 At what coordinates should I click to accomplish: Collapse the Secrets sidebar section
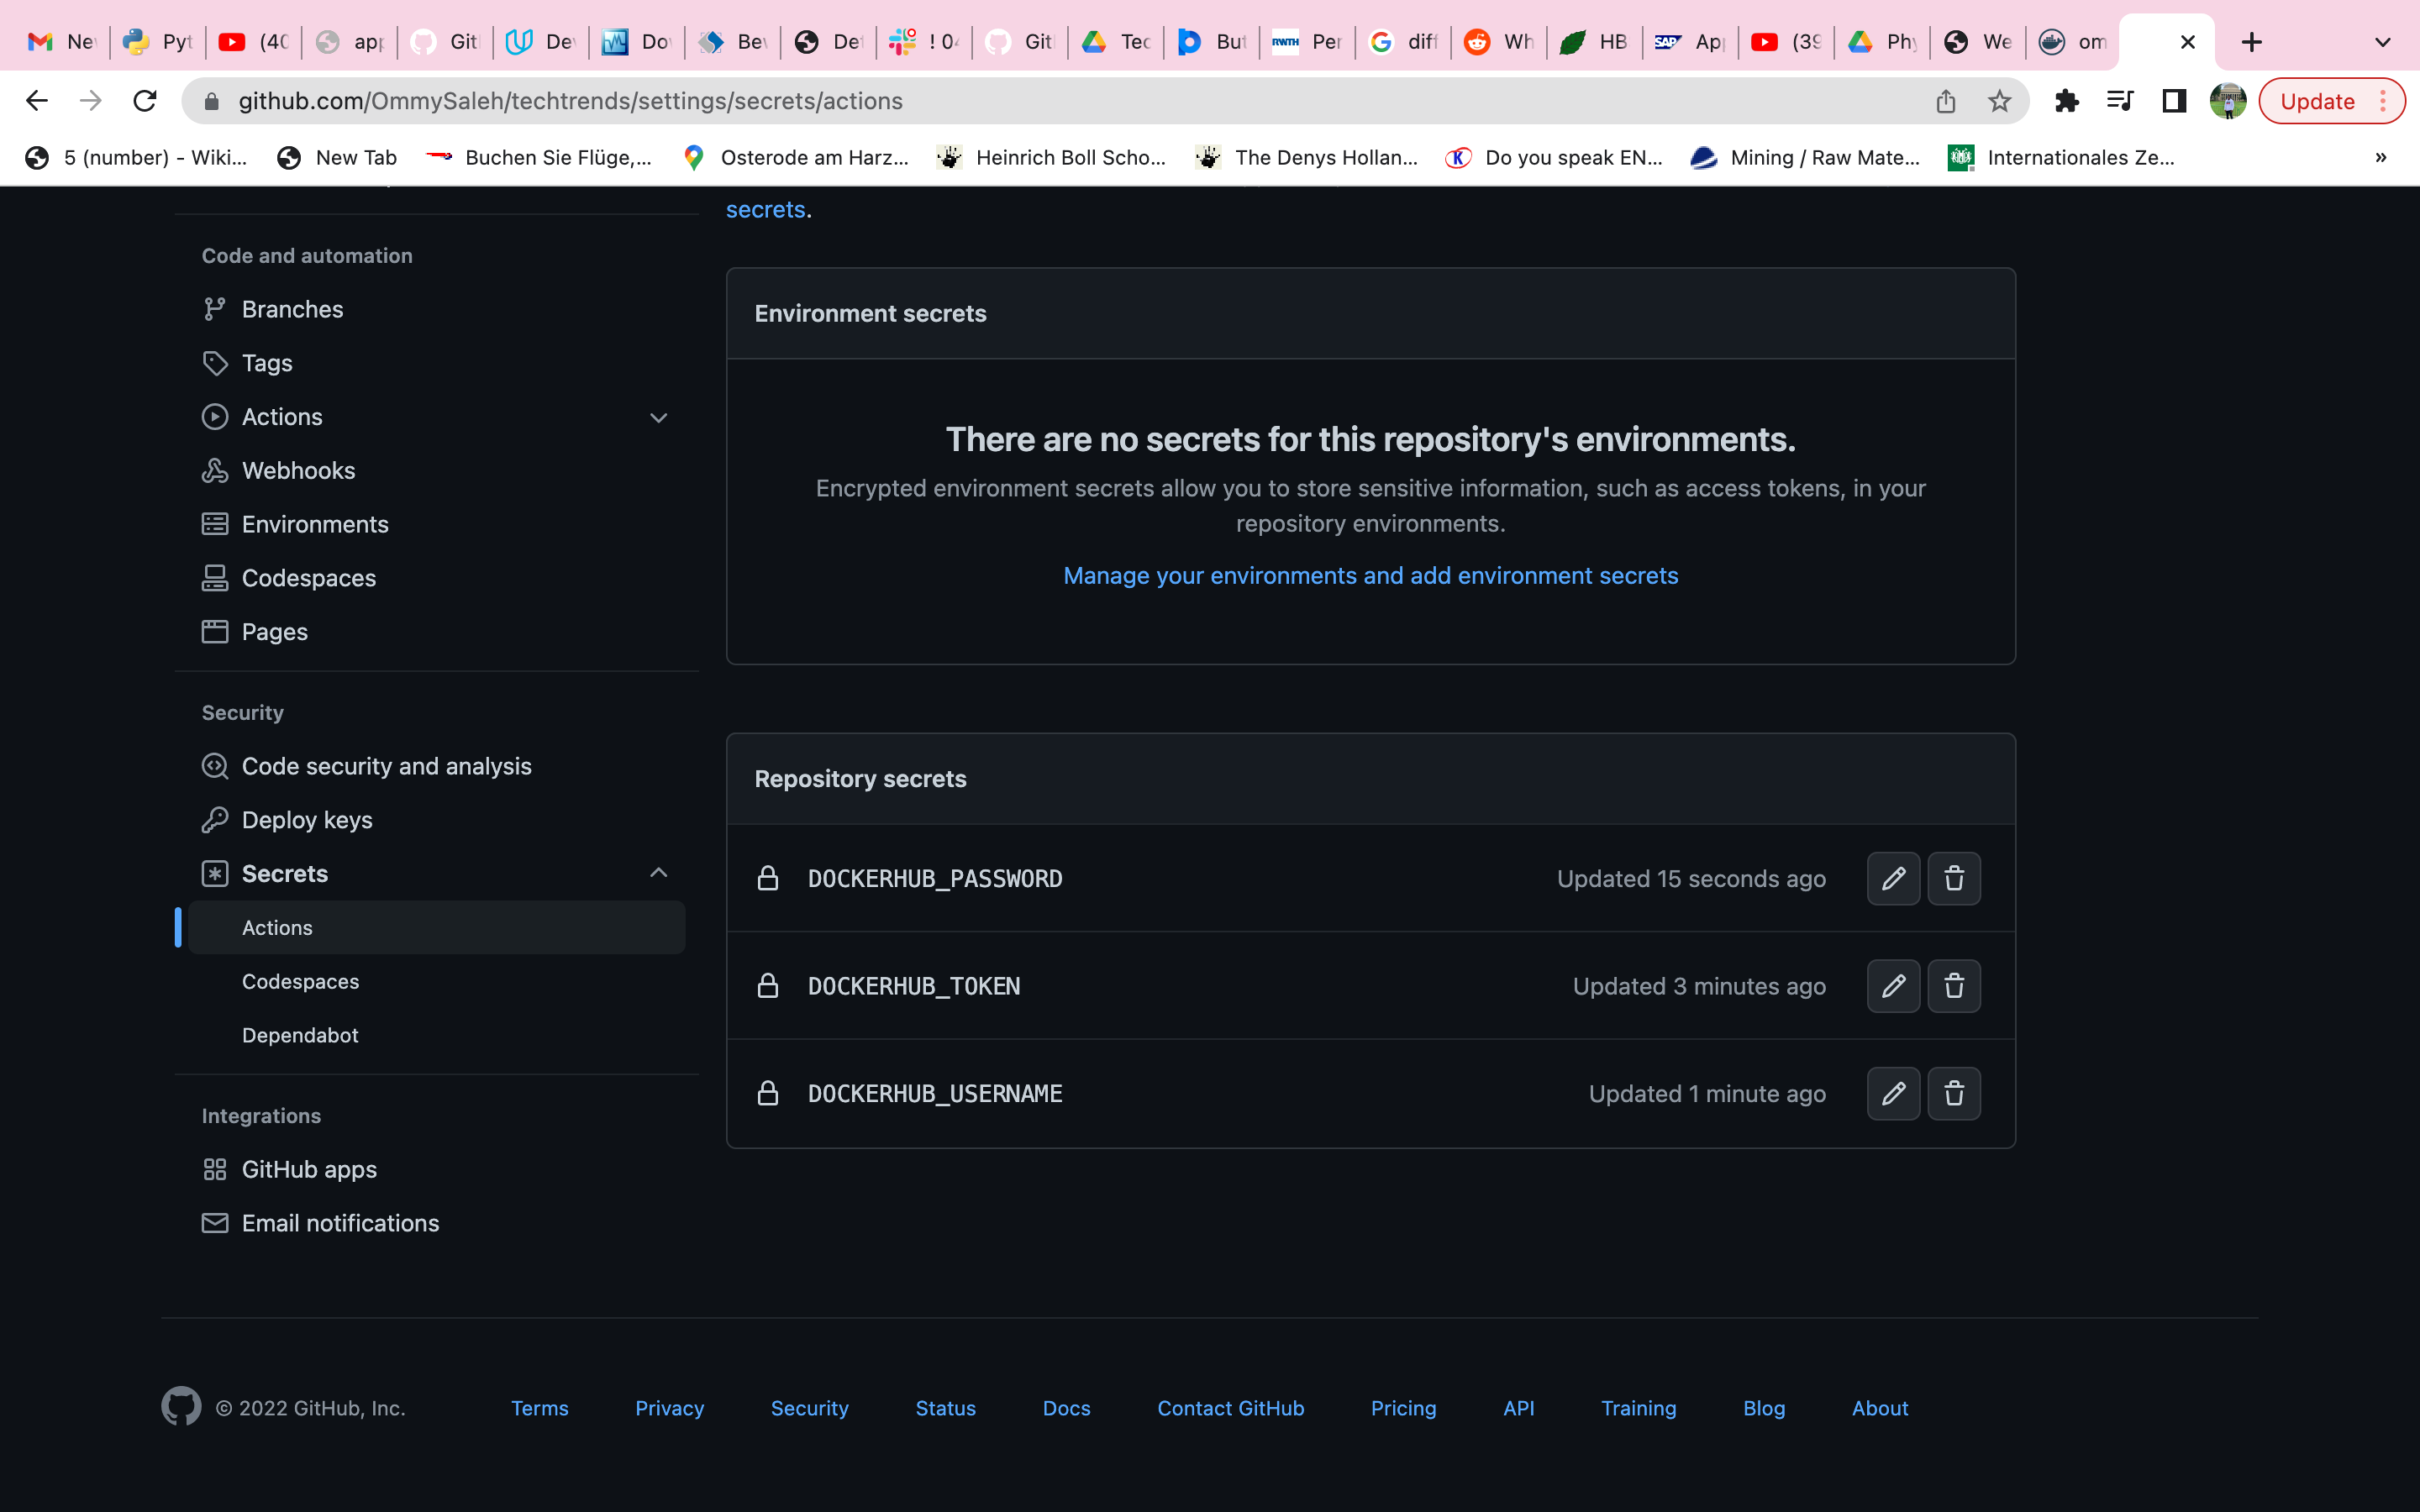pos(658,873)
